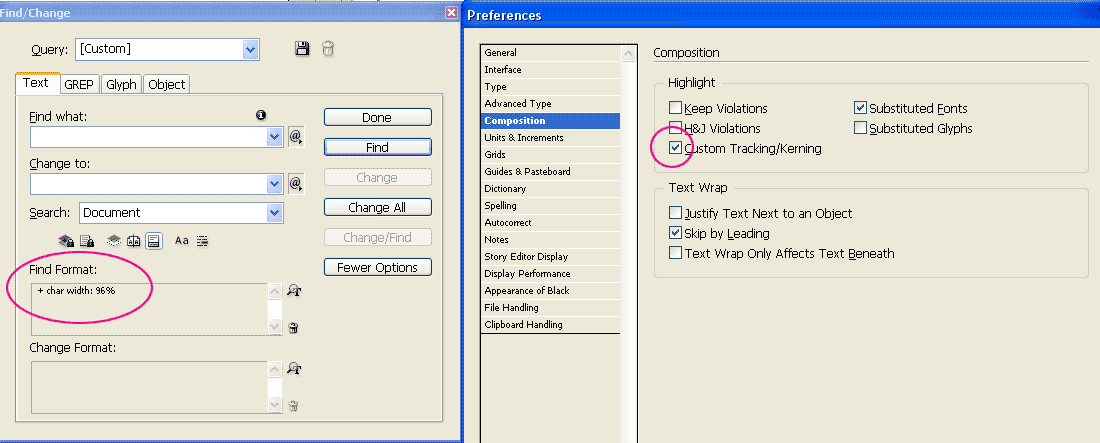Expand the Find what history dropdown

pos(274,137)
